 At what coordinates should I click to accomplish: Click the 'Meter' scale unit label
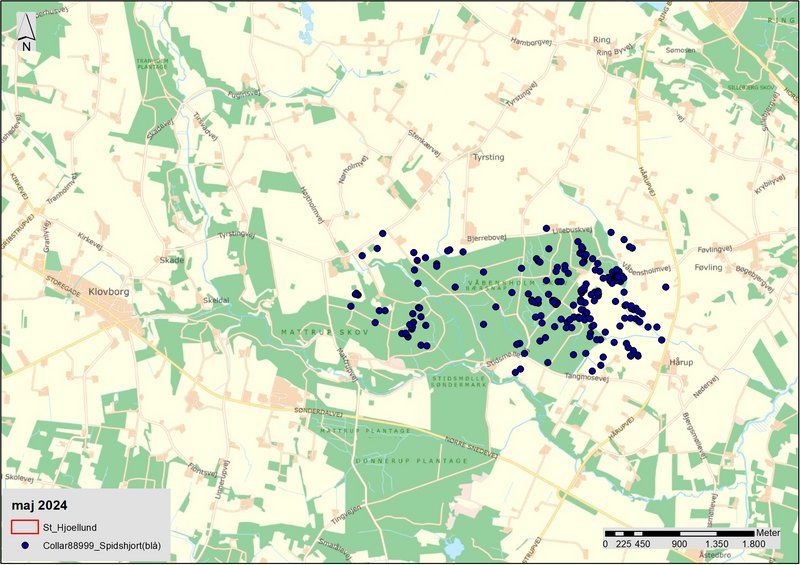[x=768, y=531]
